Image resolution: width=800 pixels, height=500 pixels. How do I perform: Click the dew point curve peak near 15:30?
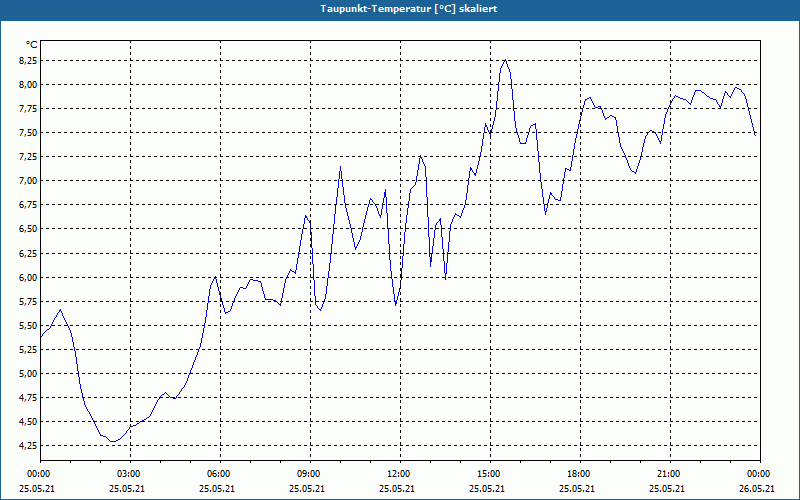click(505, 60)
